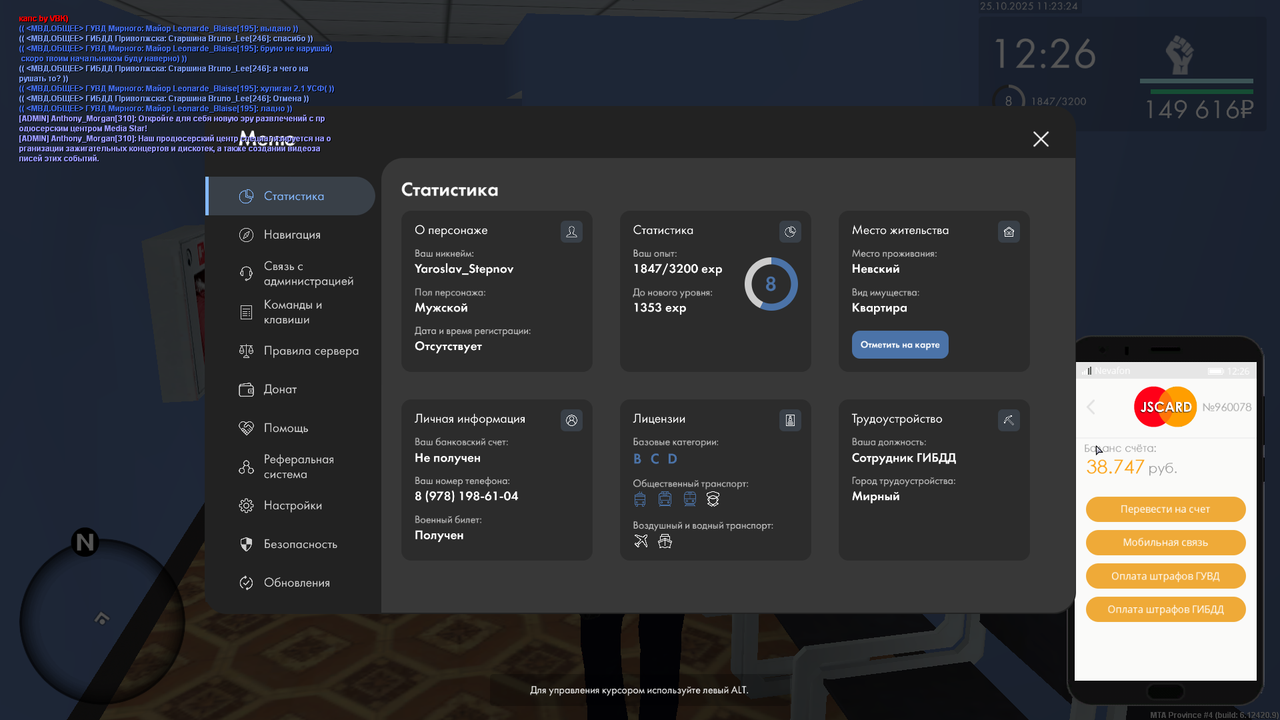Image resolution: width=1280 pixels, height=720 pixels.
Task: Click the tools icon in Трудоустройство card
Action: pos(1009,420)
